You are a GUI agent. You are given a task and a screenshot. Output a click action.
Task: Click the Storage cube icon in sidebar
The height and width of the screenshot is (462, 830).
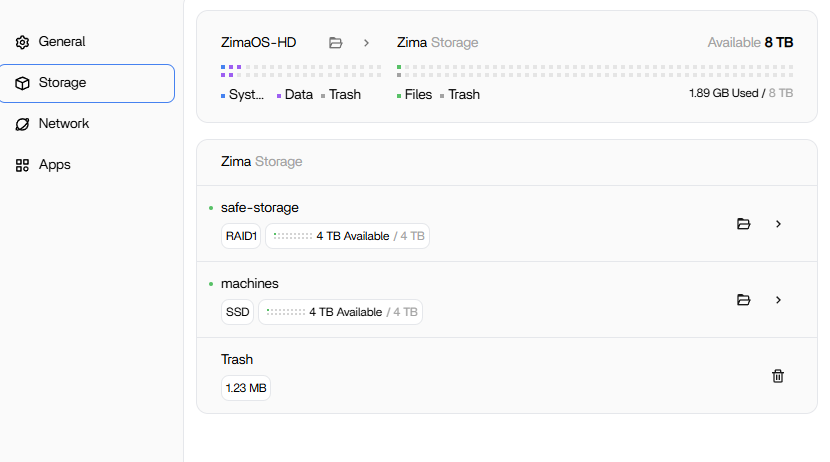tap(22, 83)
